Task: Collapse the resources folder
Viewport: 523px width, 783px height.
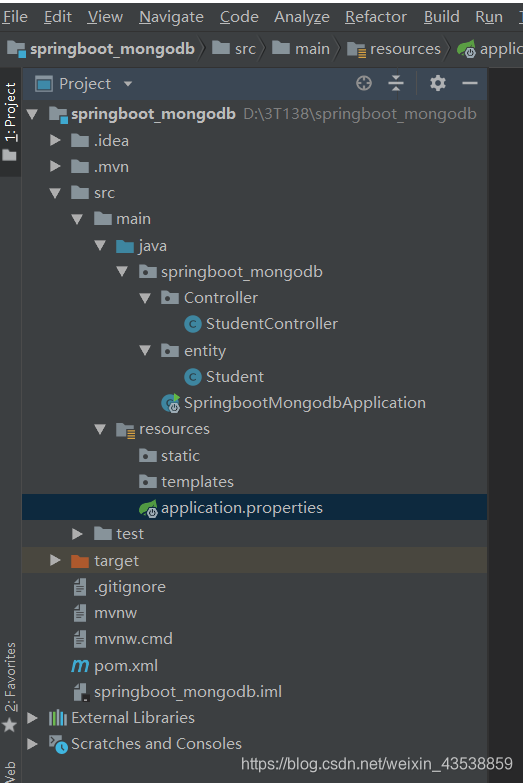Action: point(100,429)
